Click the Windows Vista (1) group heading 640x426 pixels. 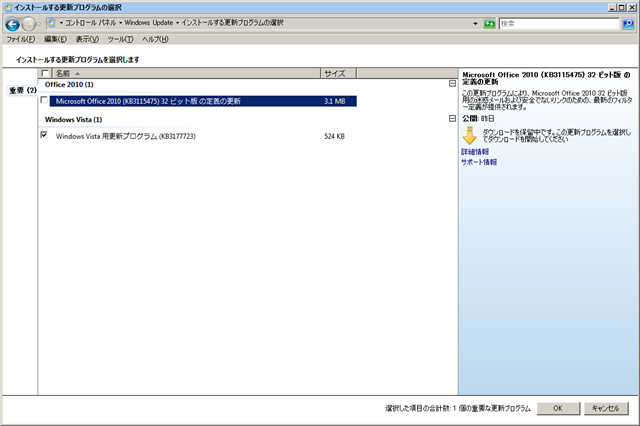(73, 120)
